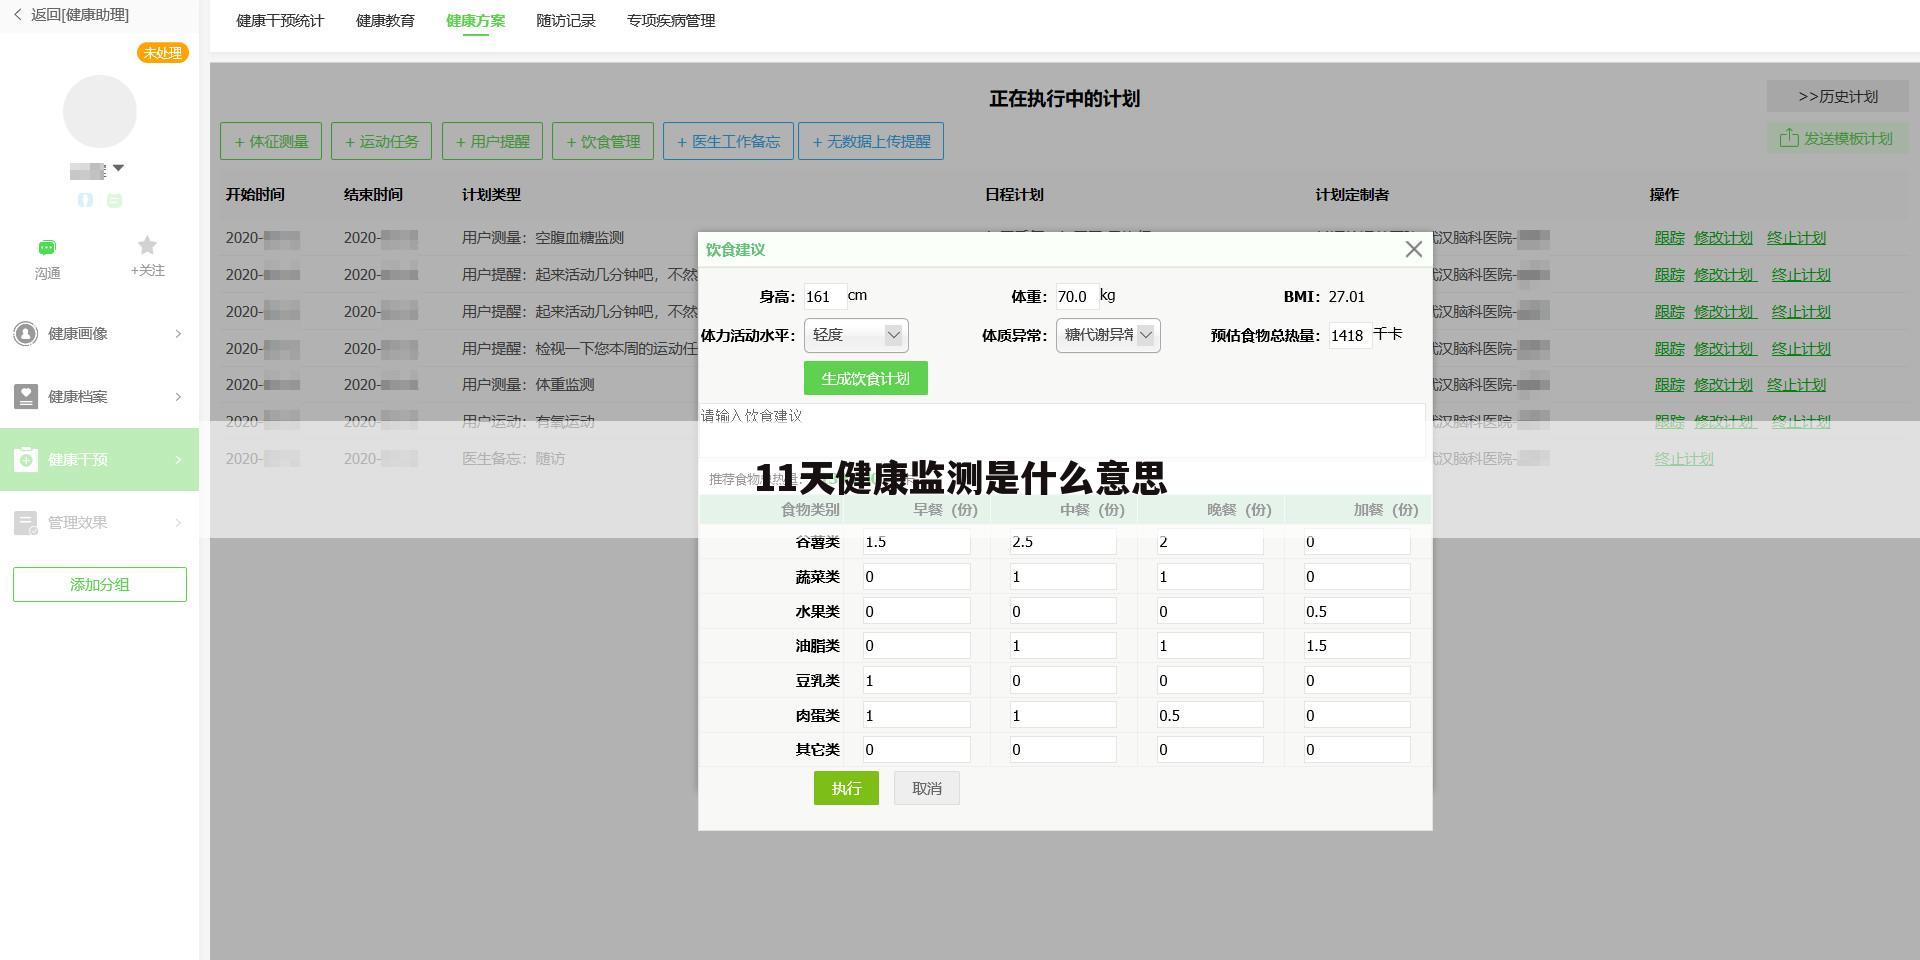This screenshot has width=1920, height=960.
Task: Click the 请输入饮食建议 text area
Action: tap(1062, 430)
